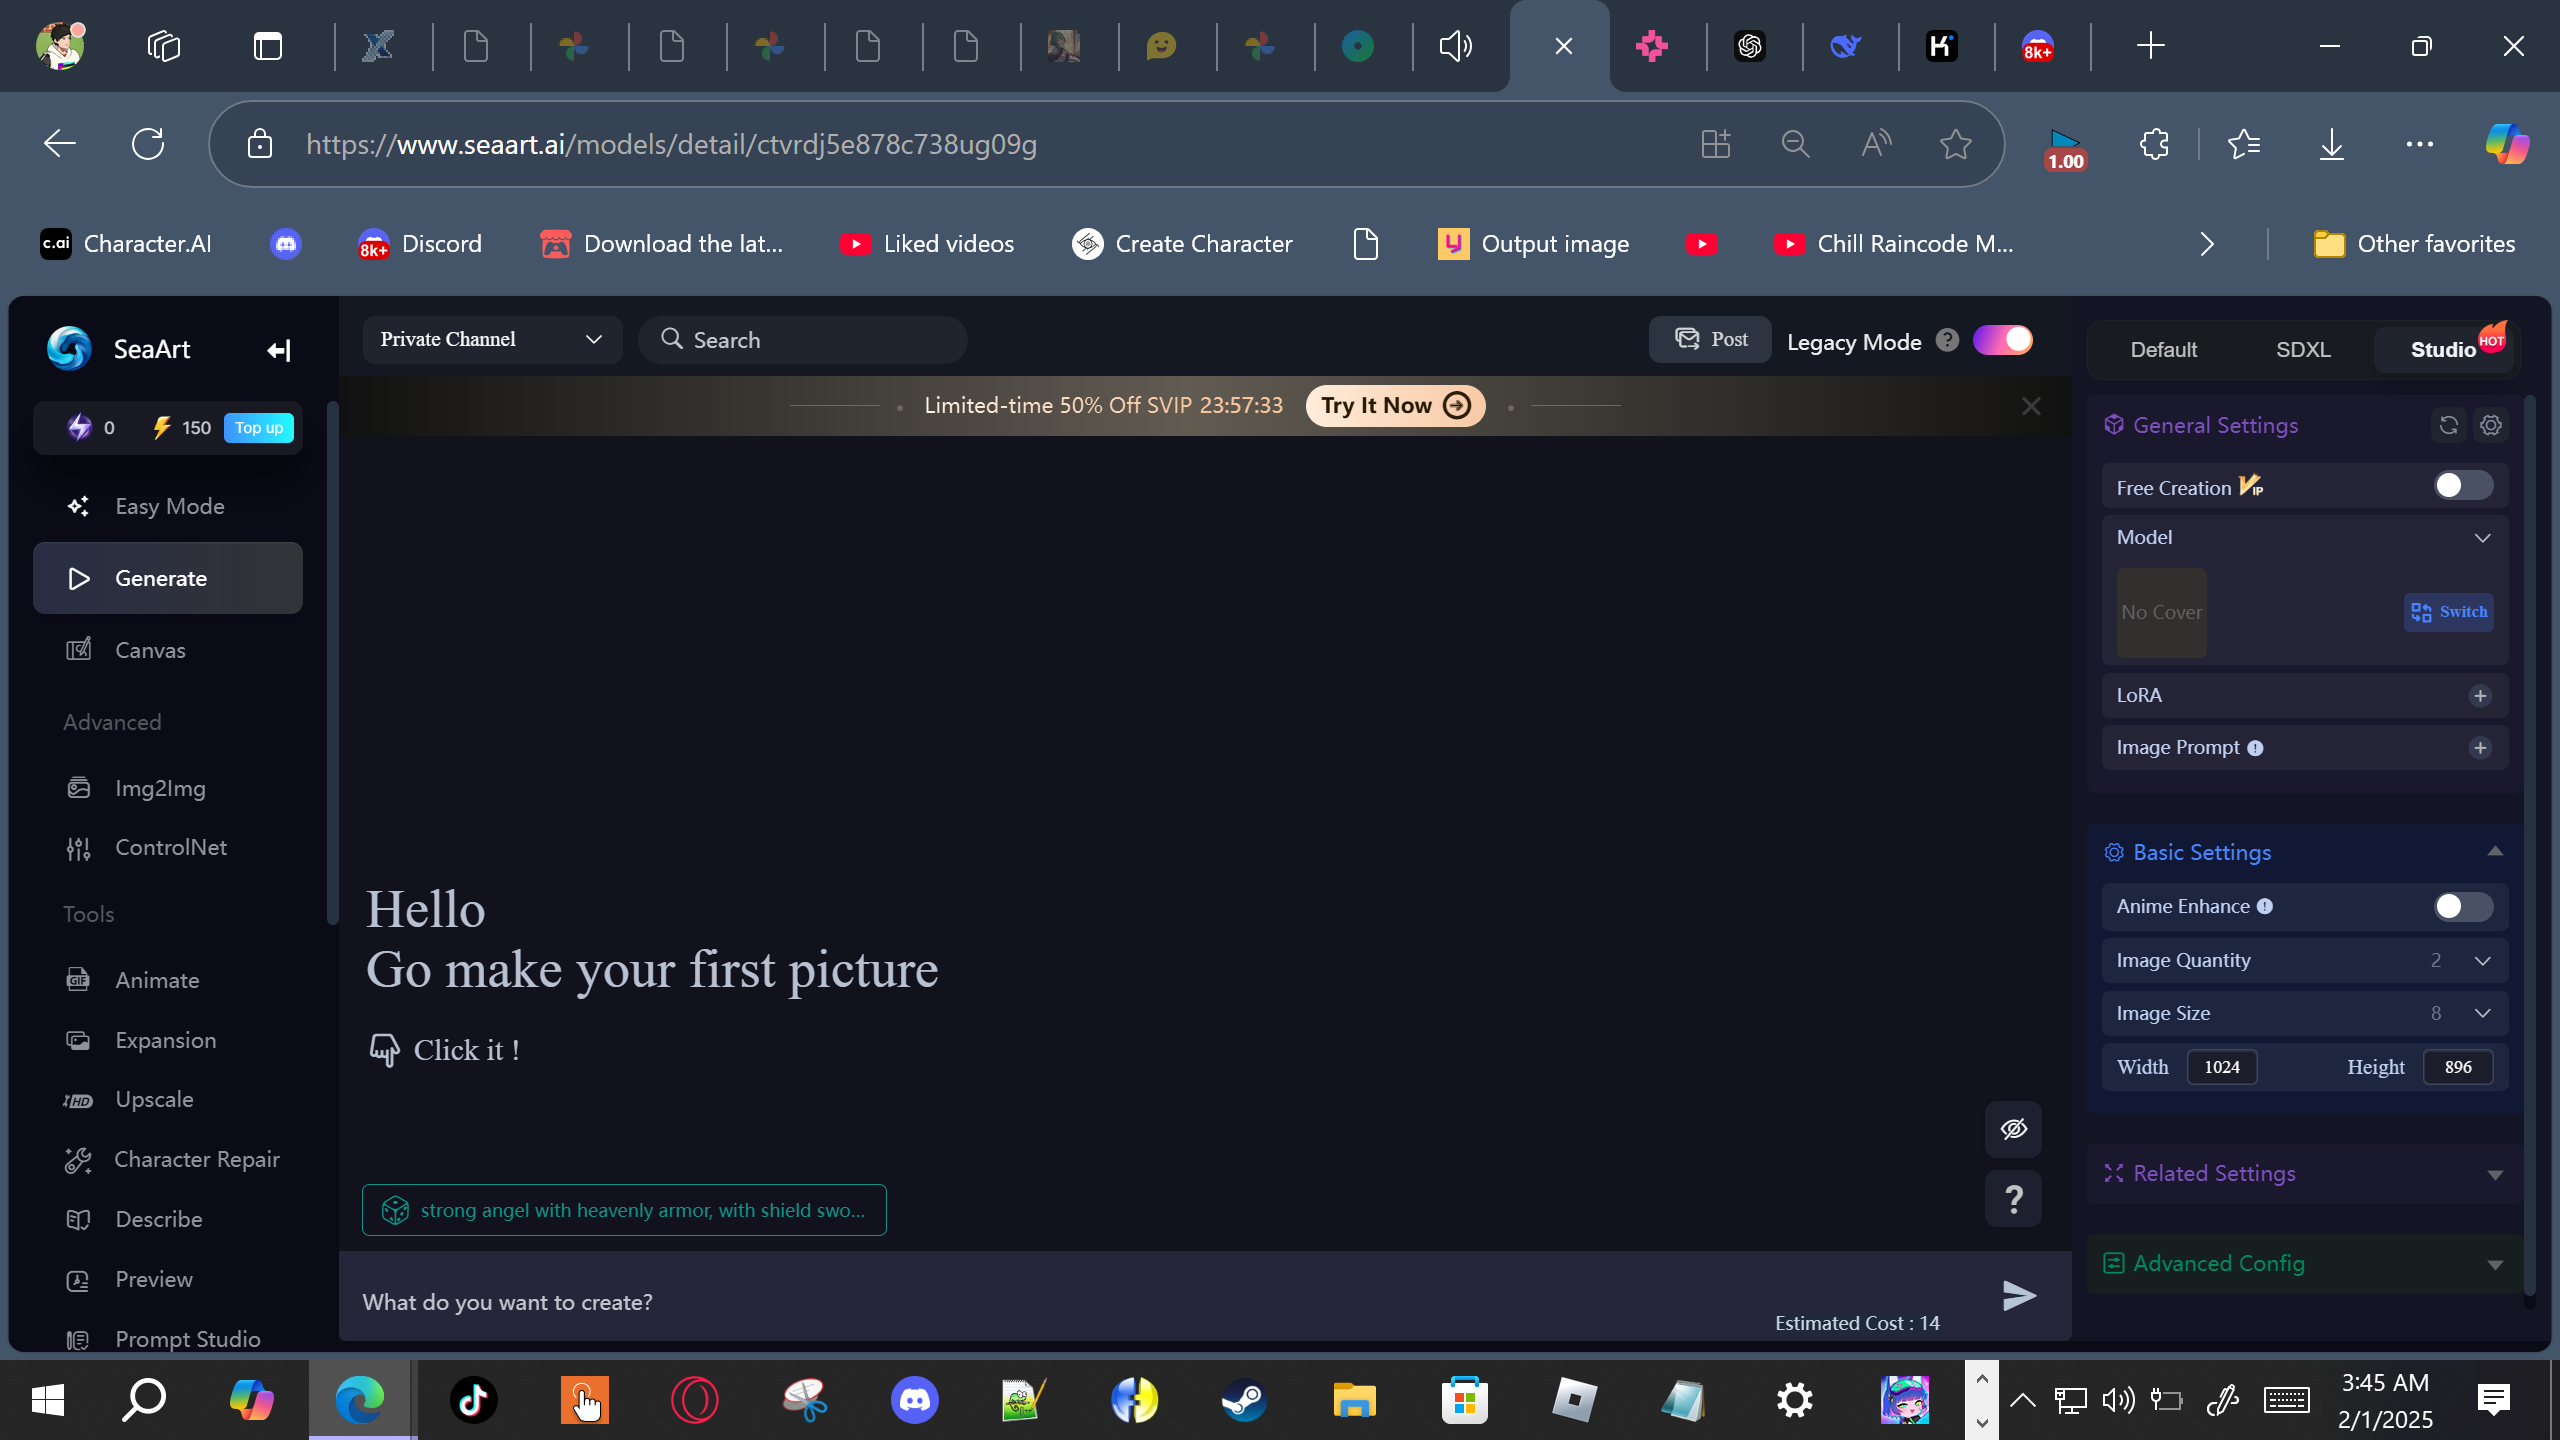Toggle the hide-content eye icon
Image resolution: width=2560 pixels, height=1440 pixels.
2013,1129
